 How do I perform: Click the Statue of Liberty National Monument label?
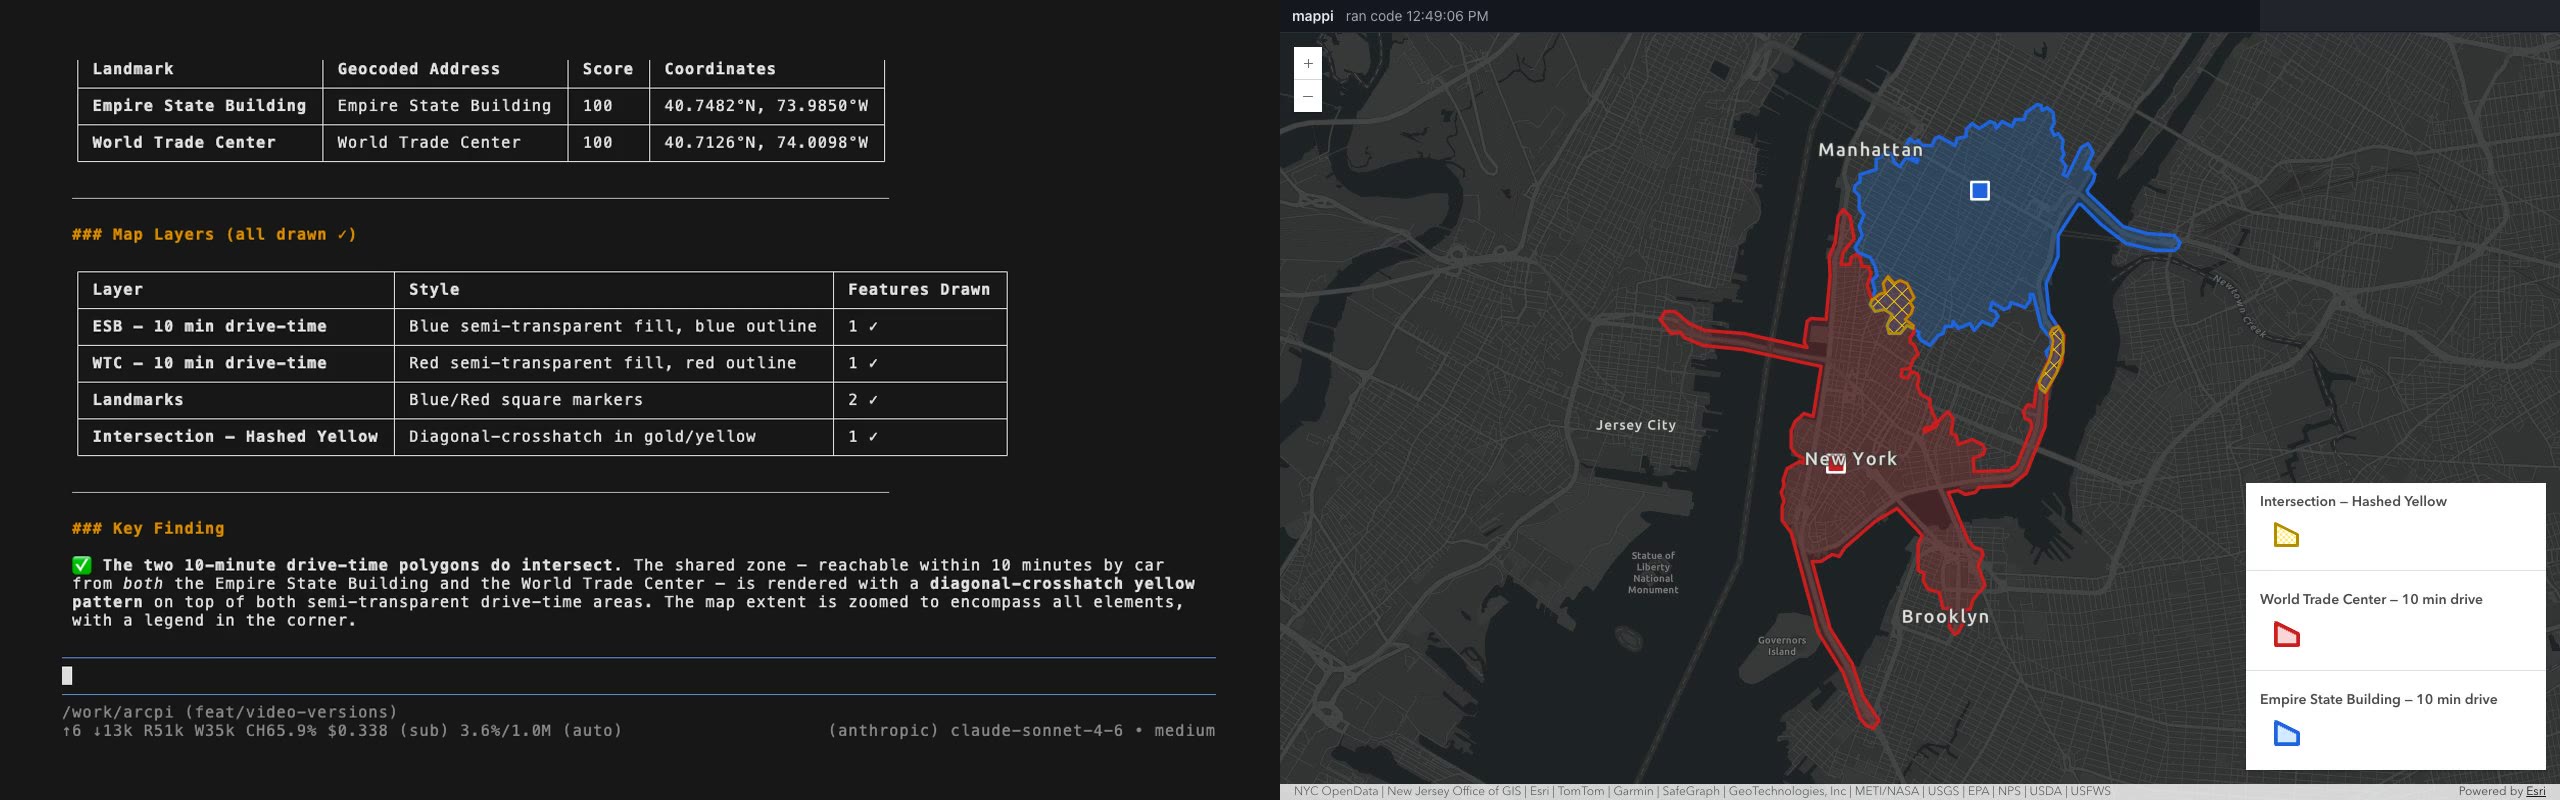(x=1653, y=573)
